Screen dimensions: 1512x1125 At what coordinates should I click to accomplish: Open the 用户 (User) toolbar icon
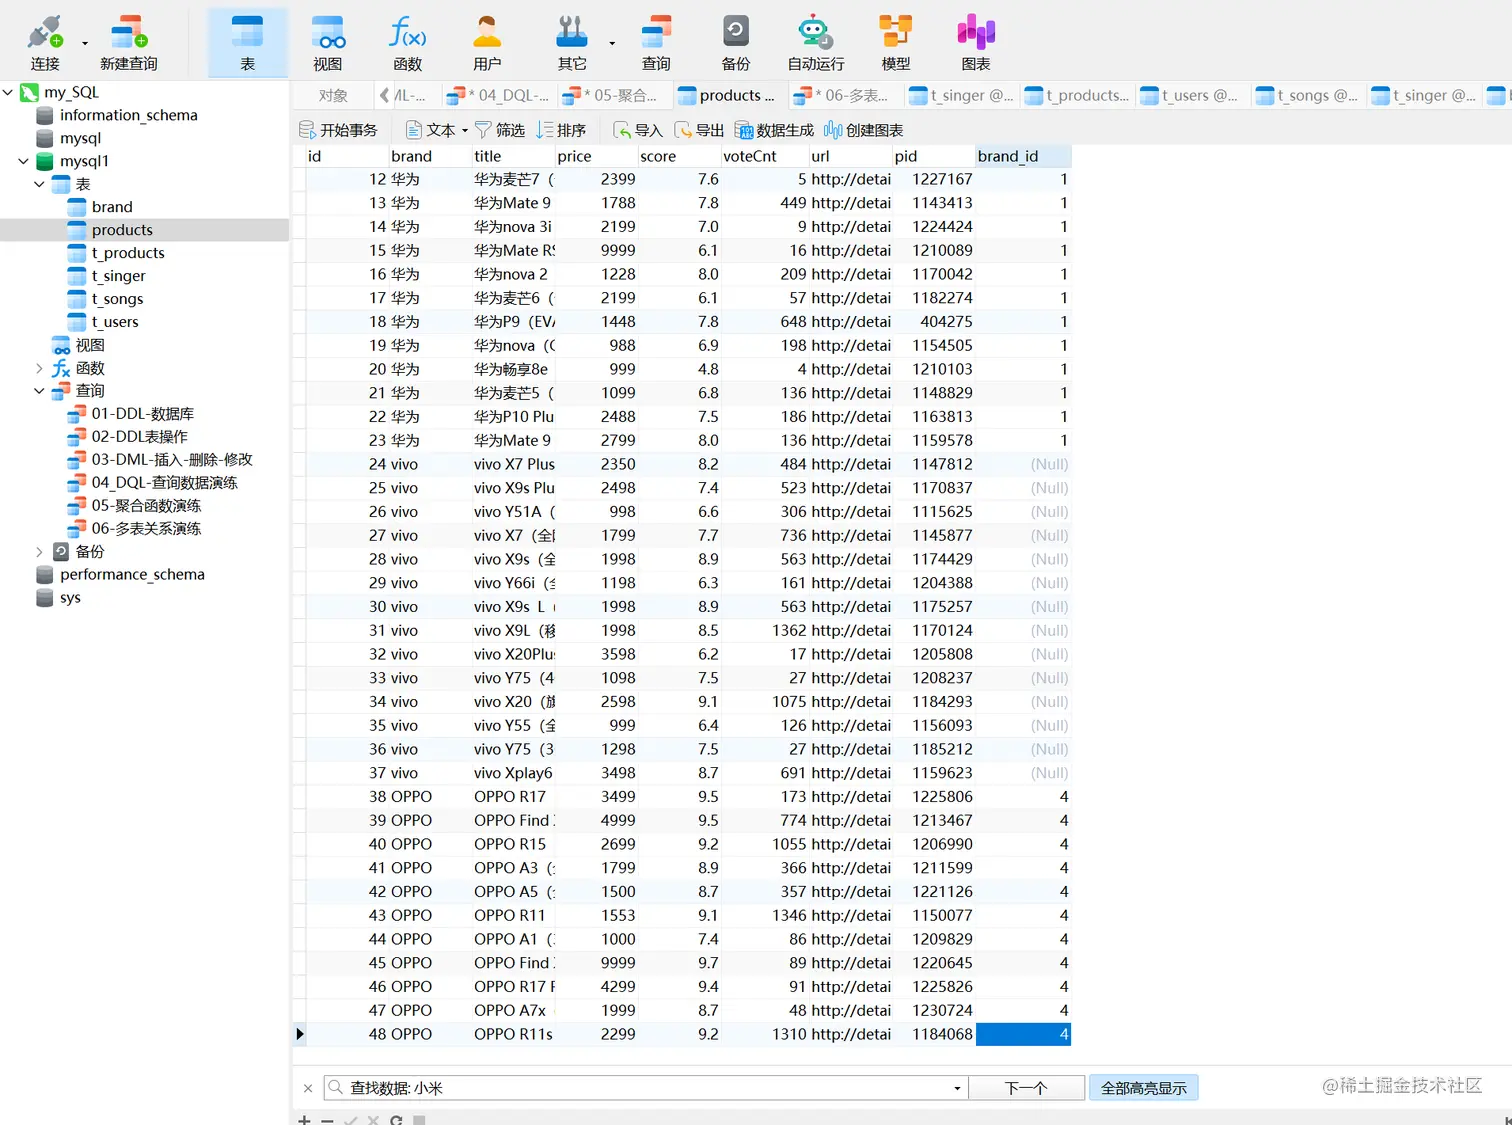[x=487, y=42]
